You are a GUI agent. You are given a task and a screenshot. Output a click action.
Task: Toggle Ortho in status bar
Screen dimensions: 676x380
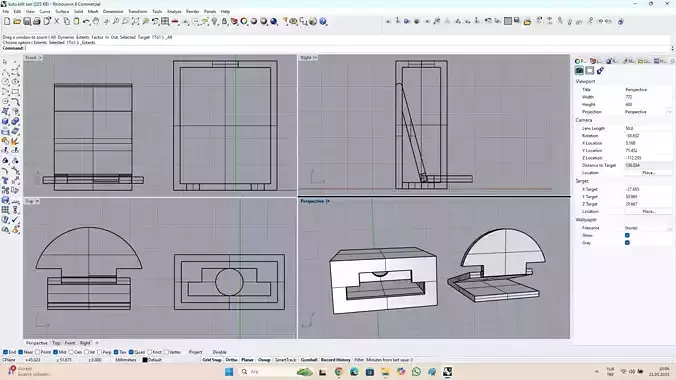click(x=232, y=360)
